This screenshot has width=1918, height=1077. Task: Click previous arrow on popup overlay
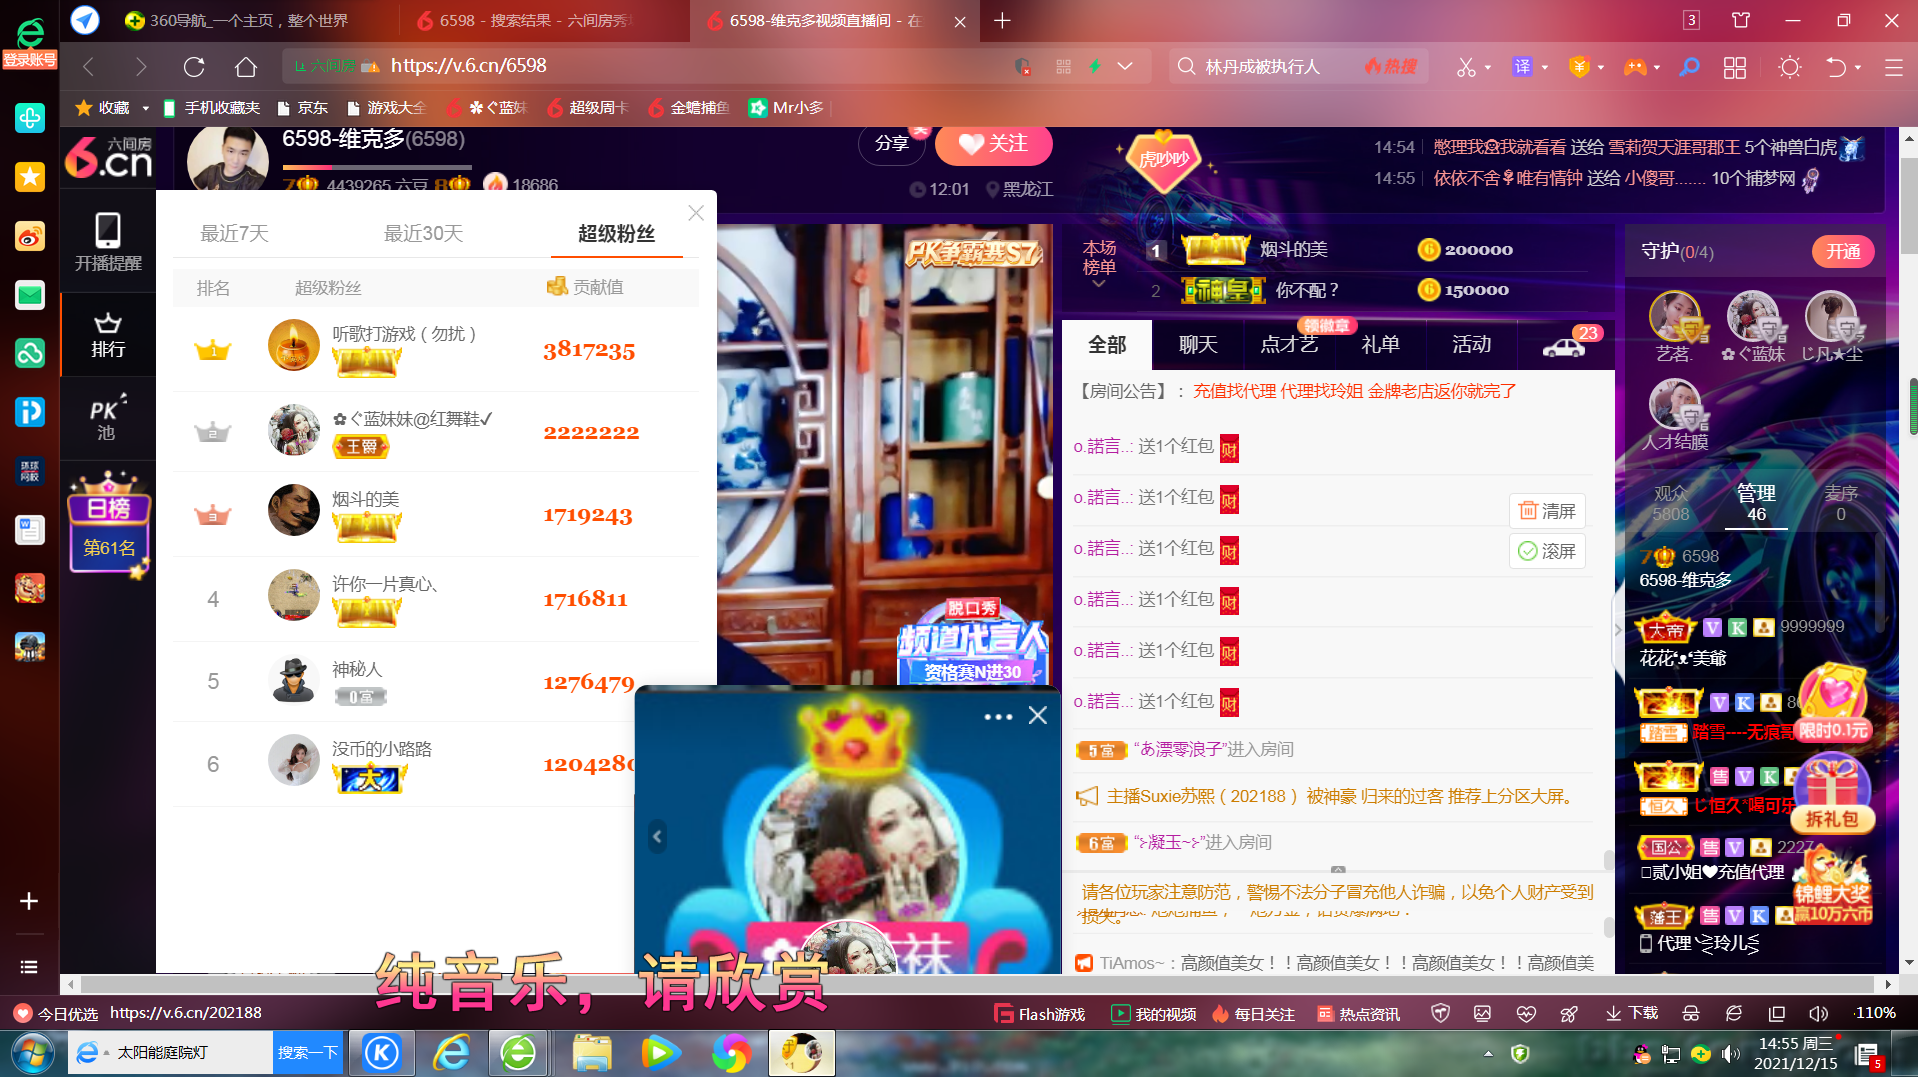(657, 837)
